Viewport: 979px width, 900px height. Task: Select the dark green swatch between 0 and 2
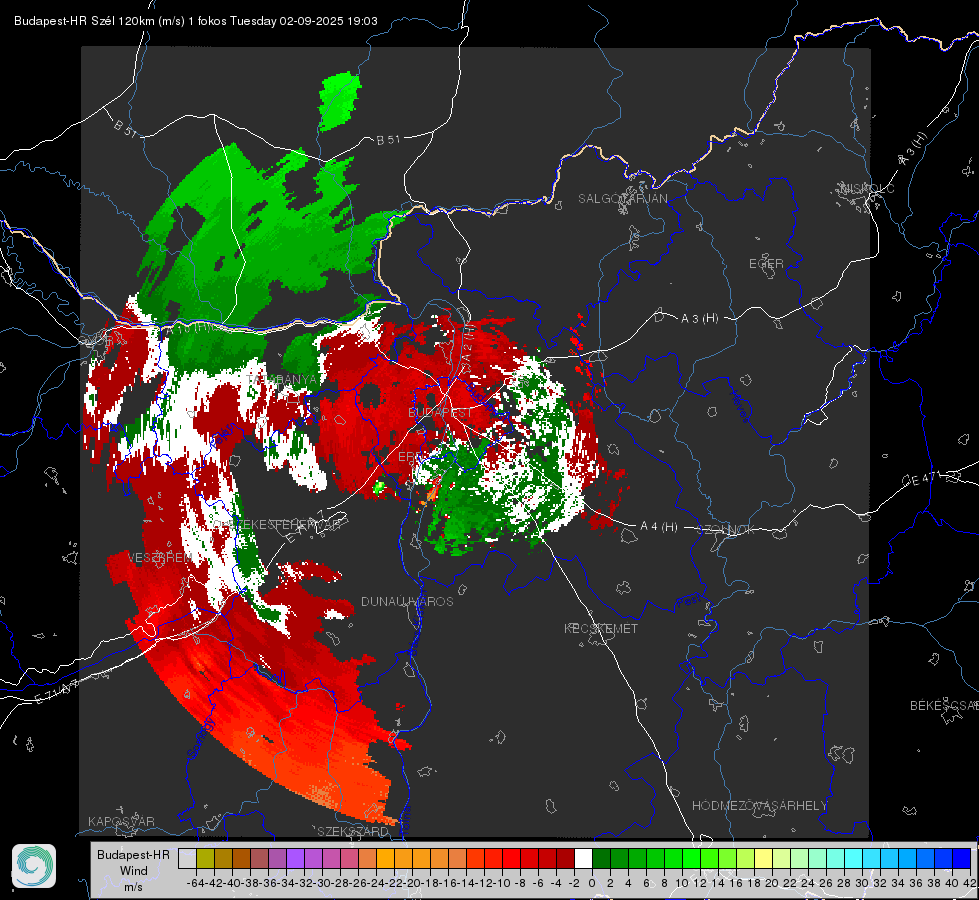(601, 858)
